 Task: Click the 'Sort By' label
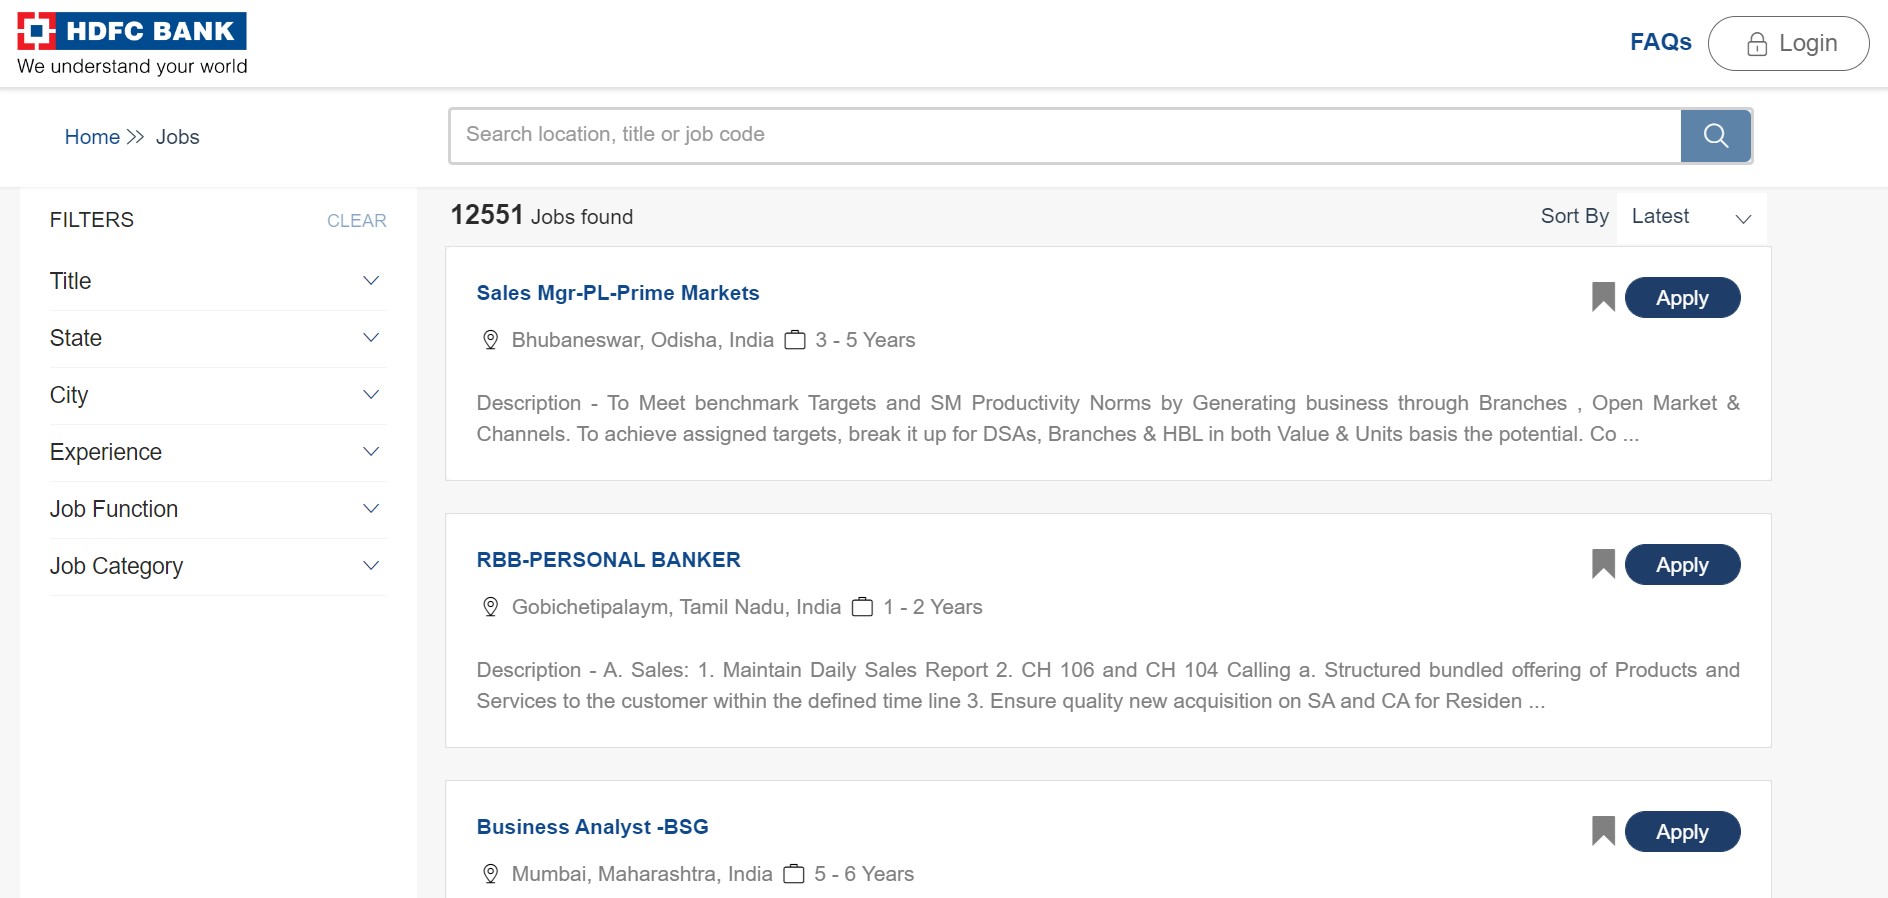[x=1575, y=216]
